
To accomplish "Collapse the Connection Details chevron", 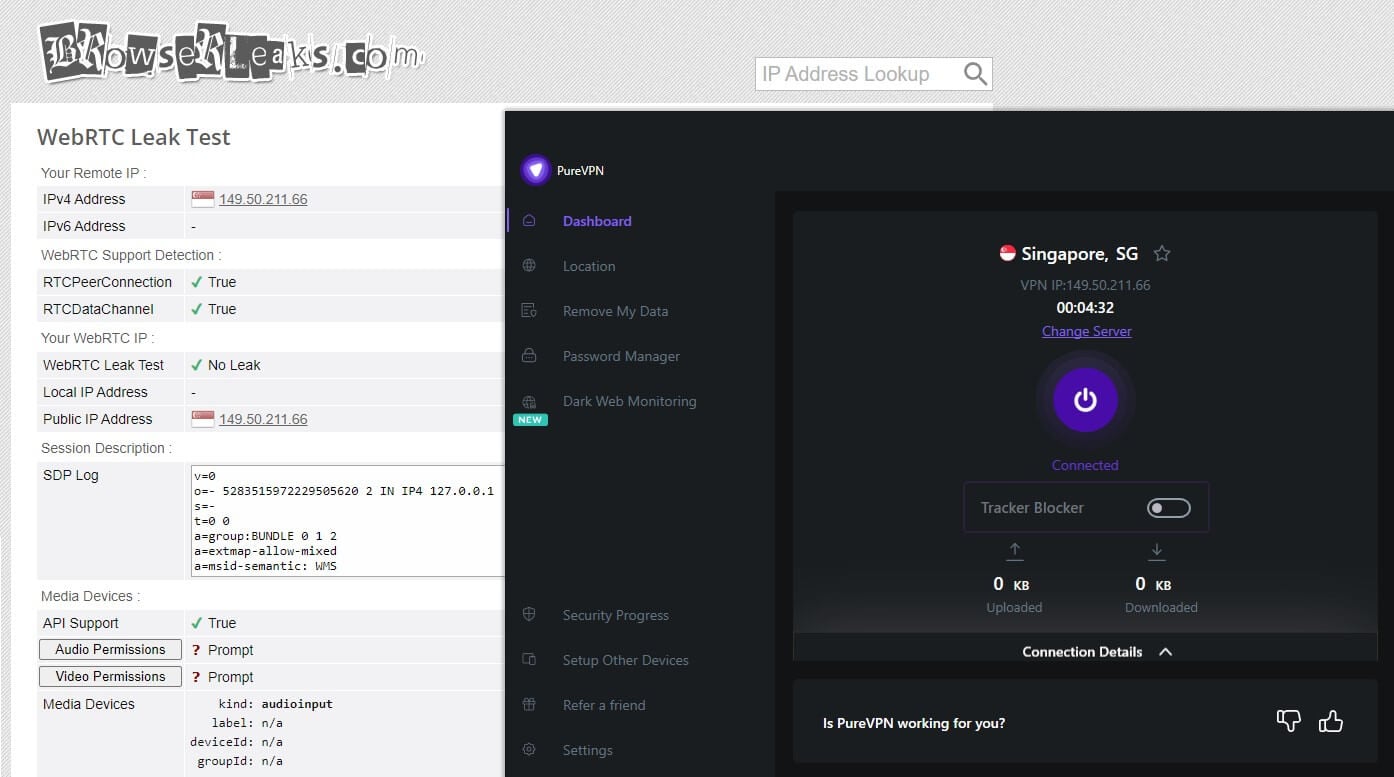I will [1165, 651].
